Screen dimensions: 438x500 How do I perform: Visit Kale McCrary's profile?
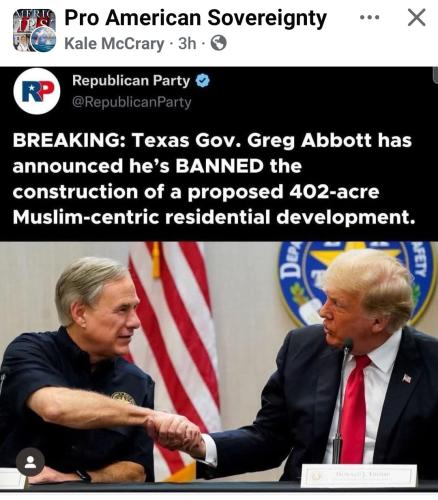(114, 44)
